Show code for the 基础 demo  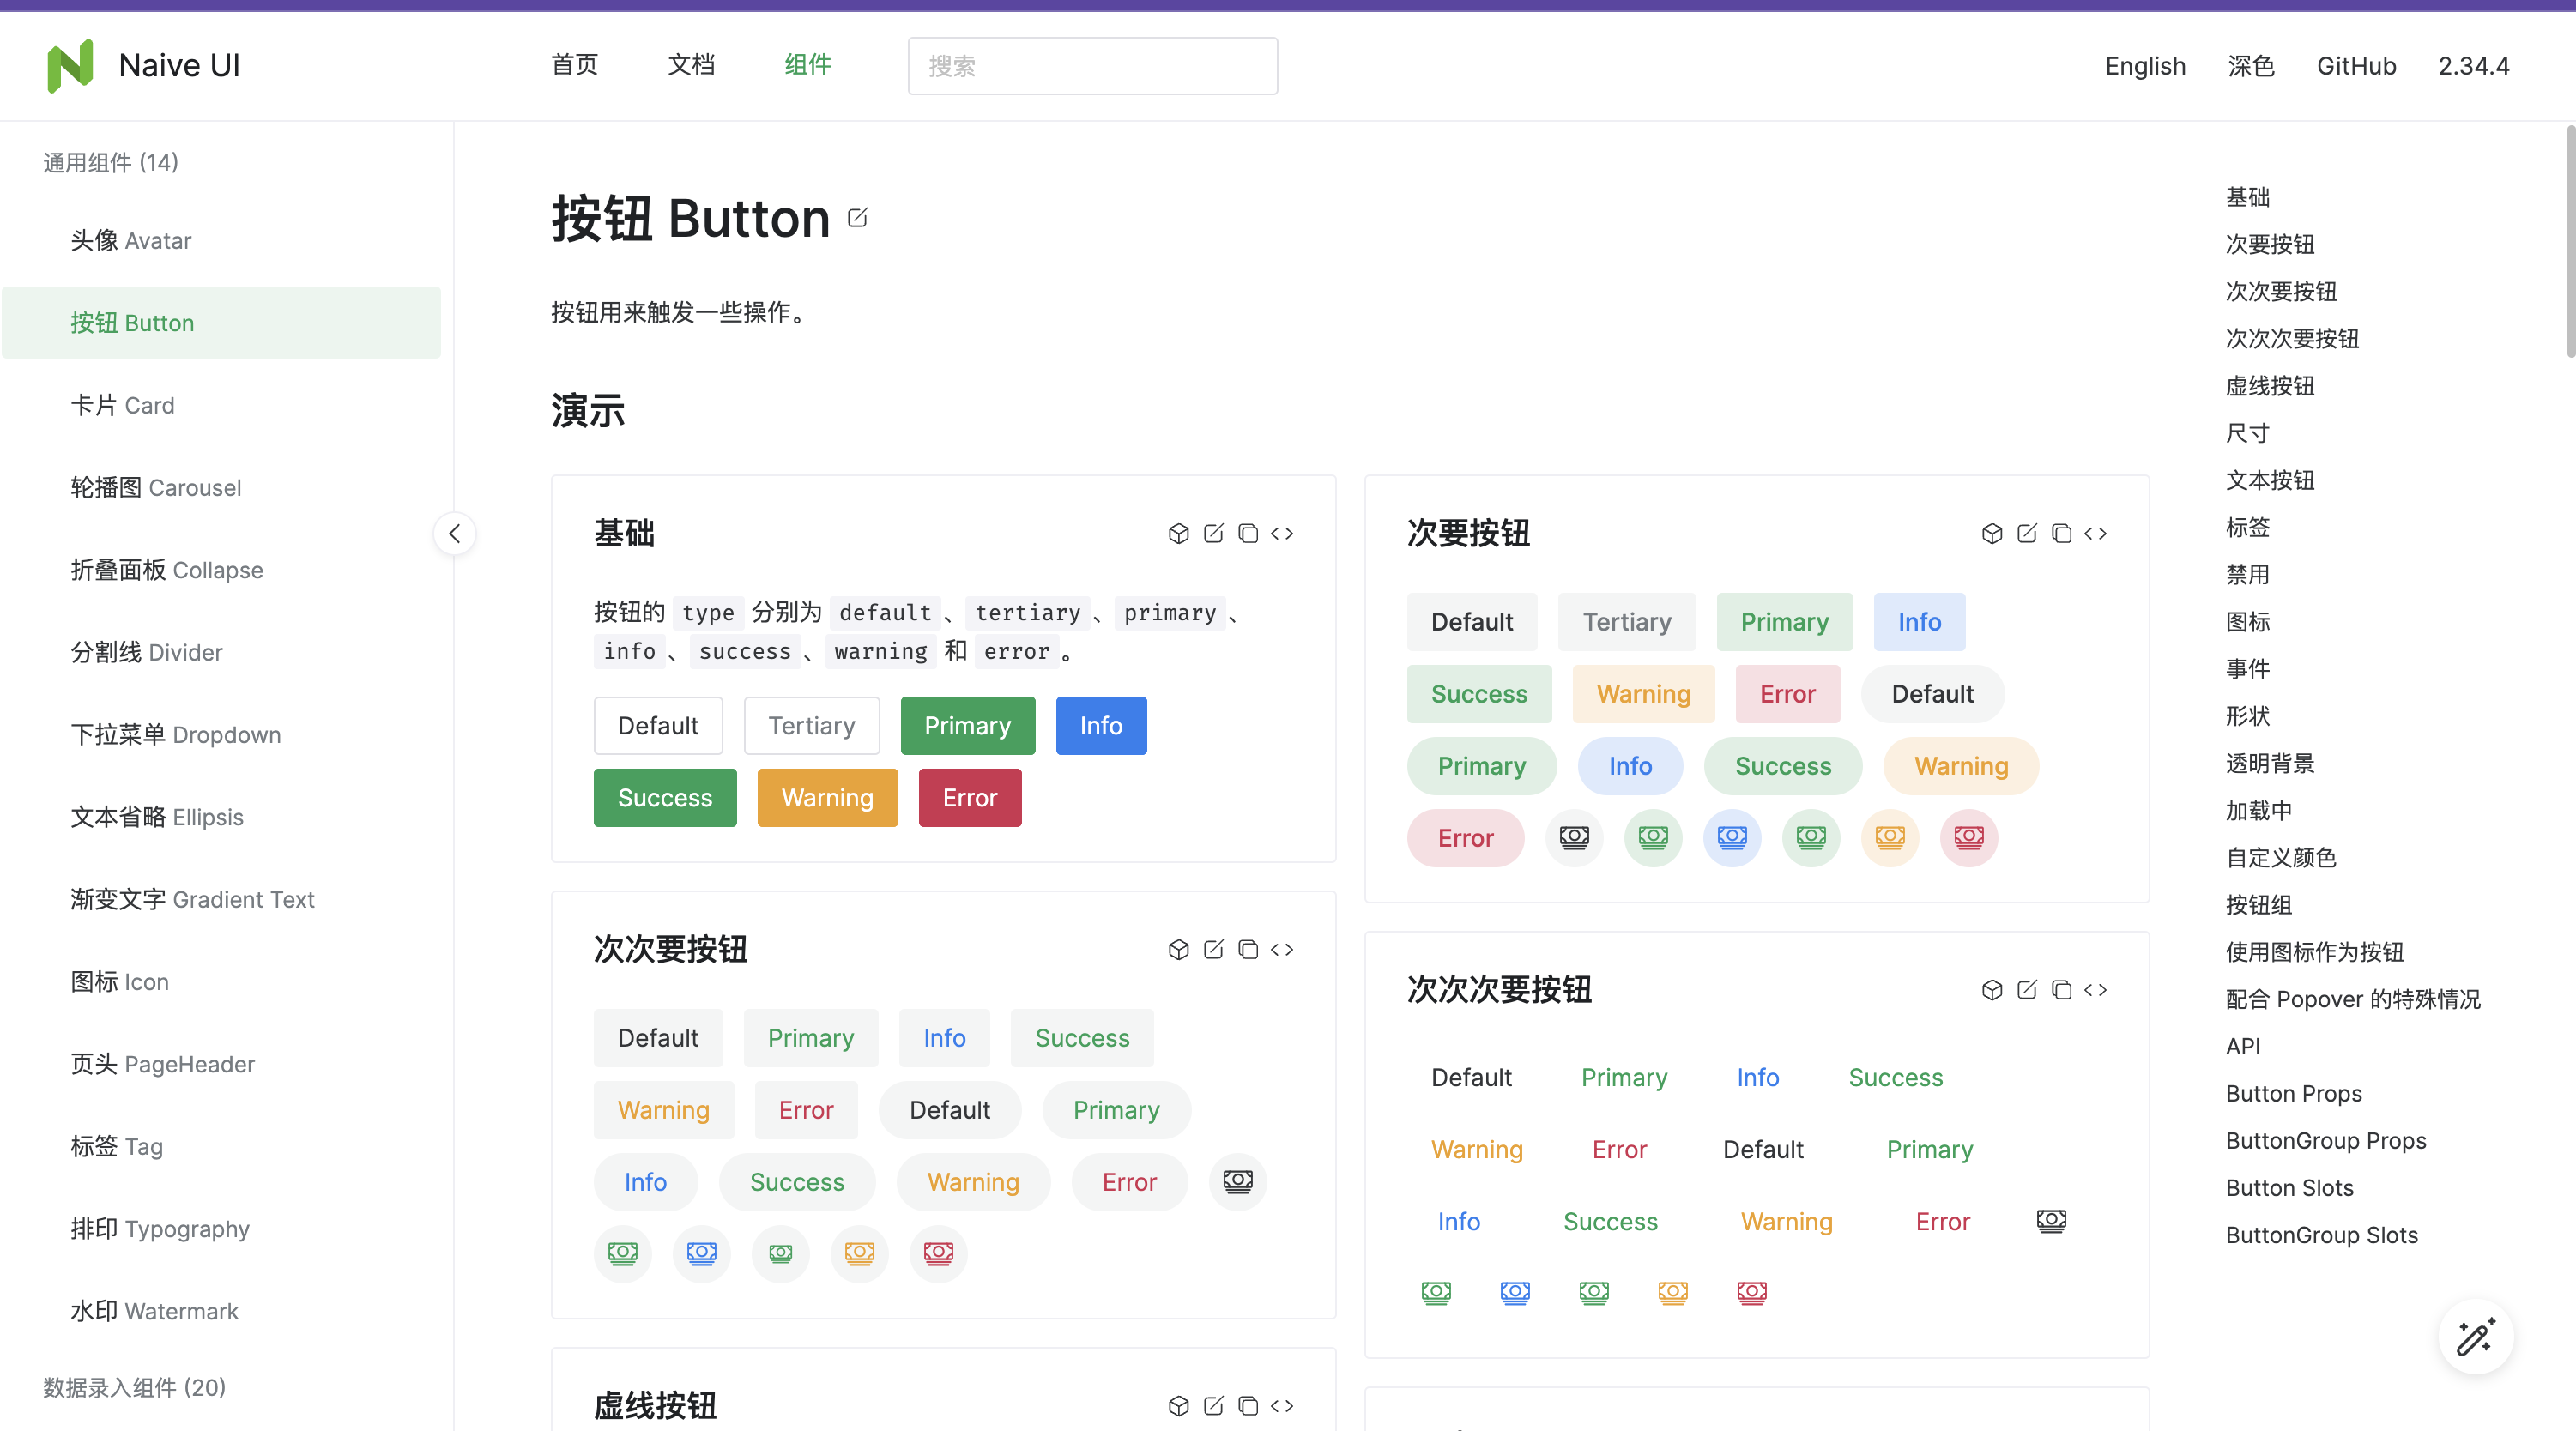[1282, 534]
